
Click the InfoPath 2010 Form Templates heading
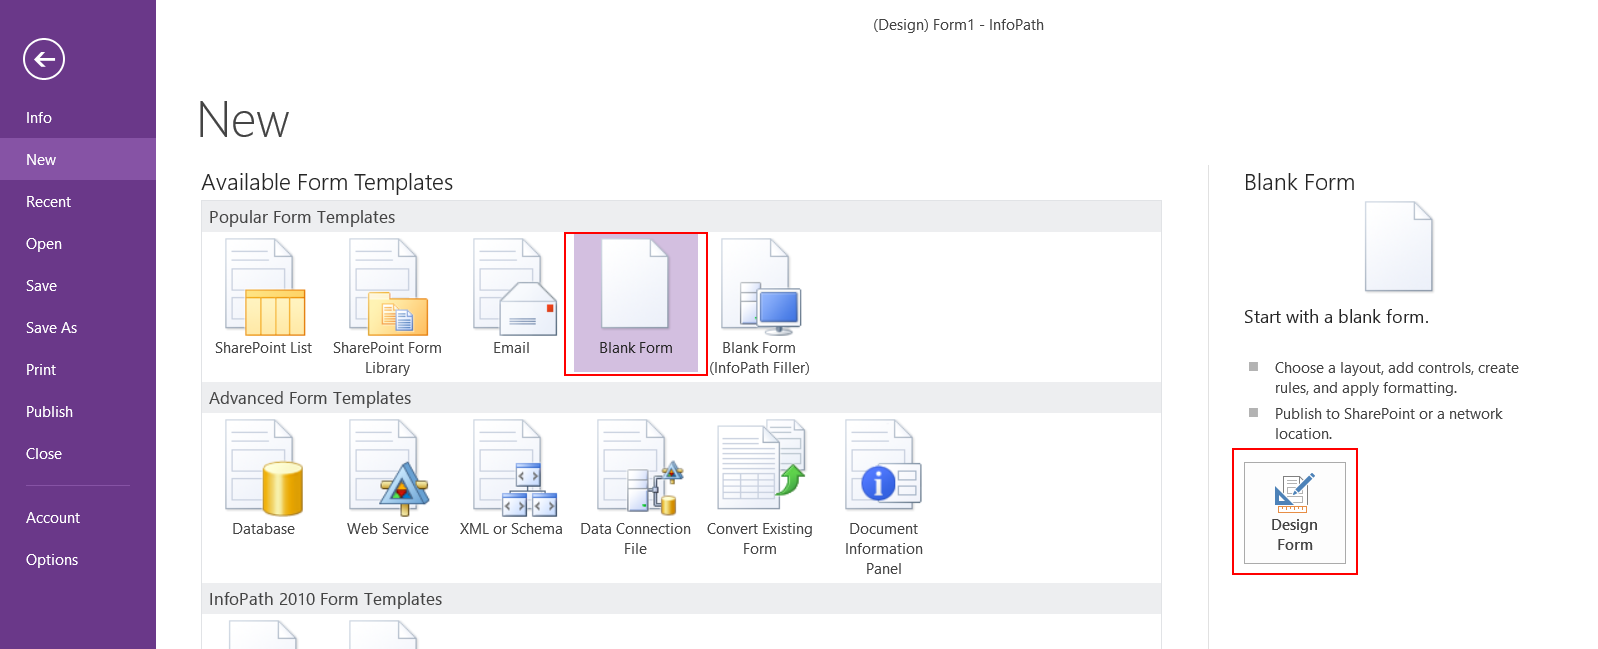pyautogui.click(x=325, y=599)
